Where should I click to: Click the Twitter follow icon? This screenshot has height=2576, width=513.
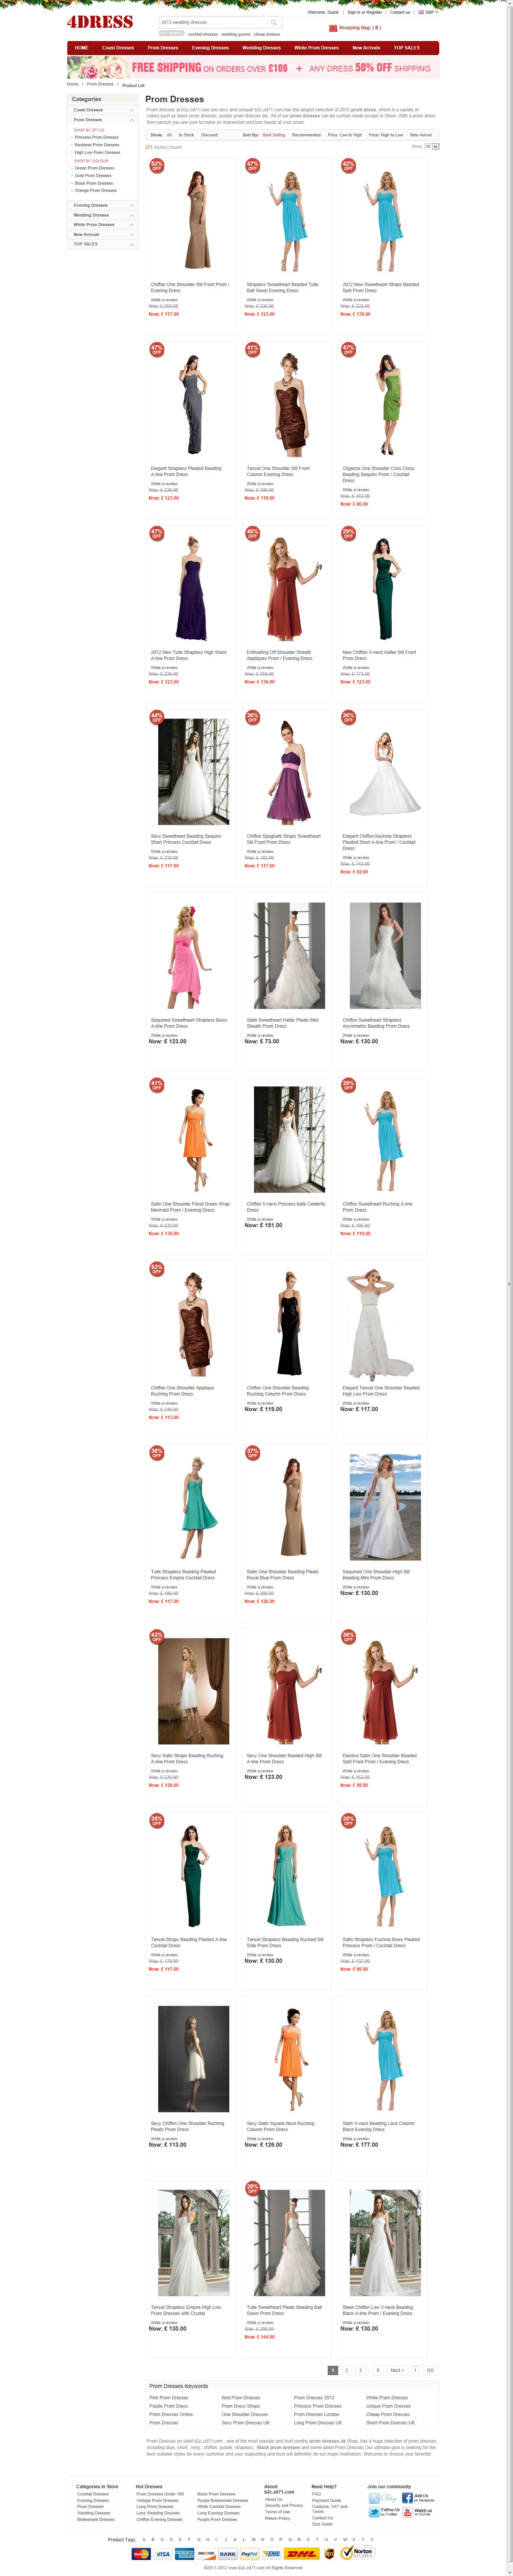(374, 2512)
